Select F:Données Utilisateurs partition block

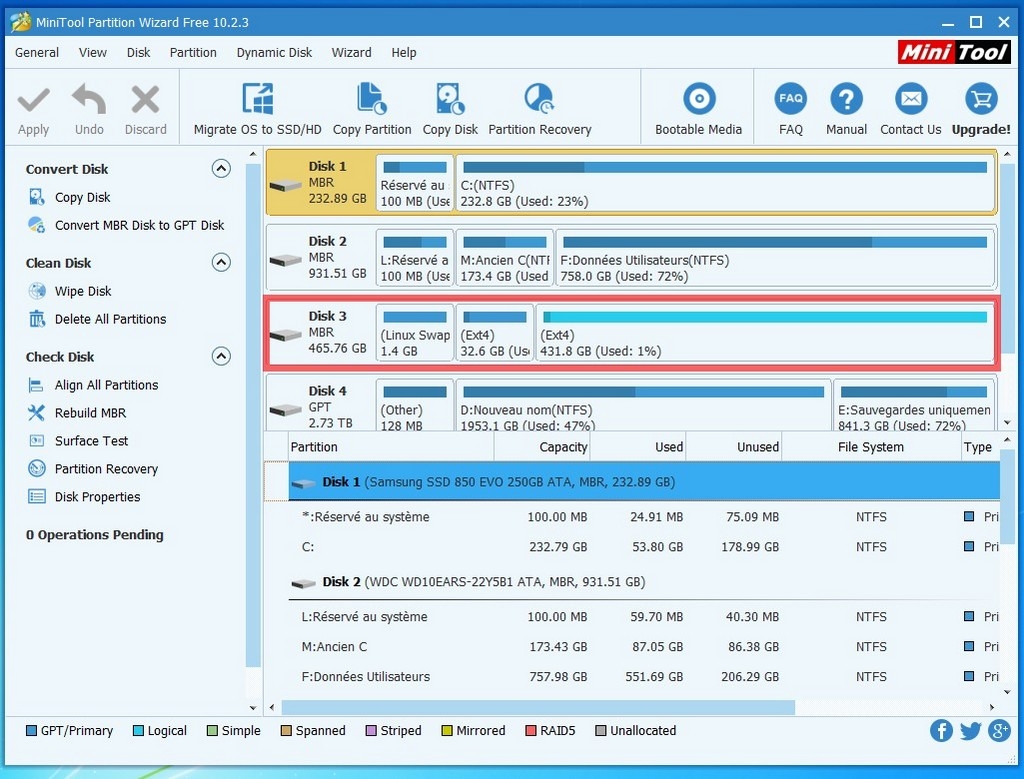(775, 258)
